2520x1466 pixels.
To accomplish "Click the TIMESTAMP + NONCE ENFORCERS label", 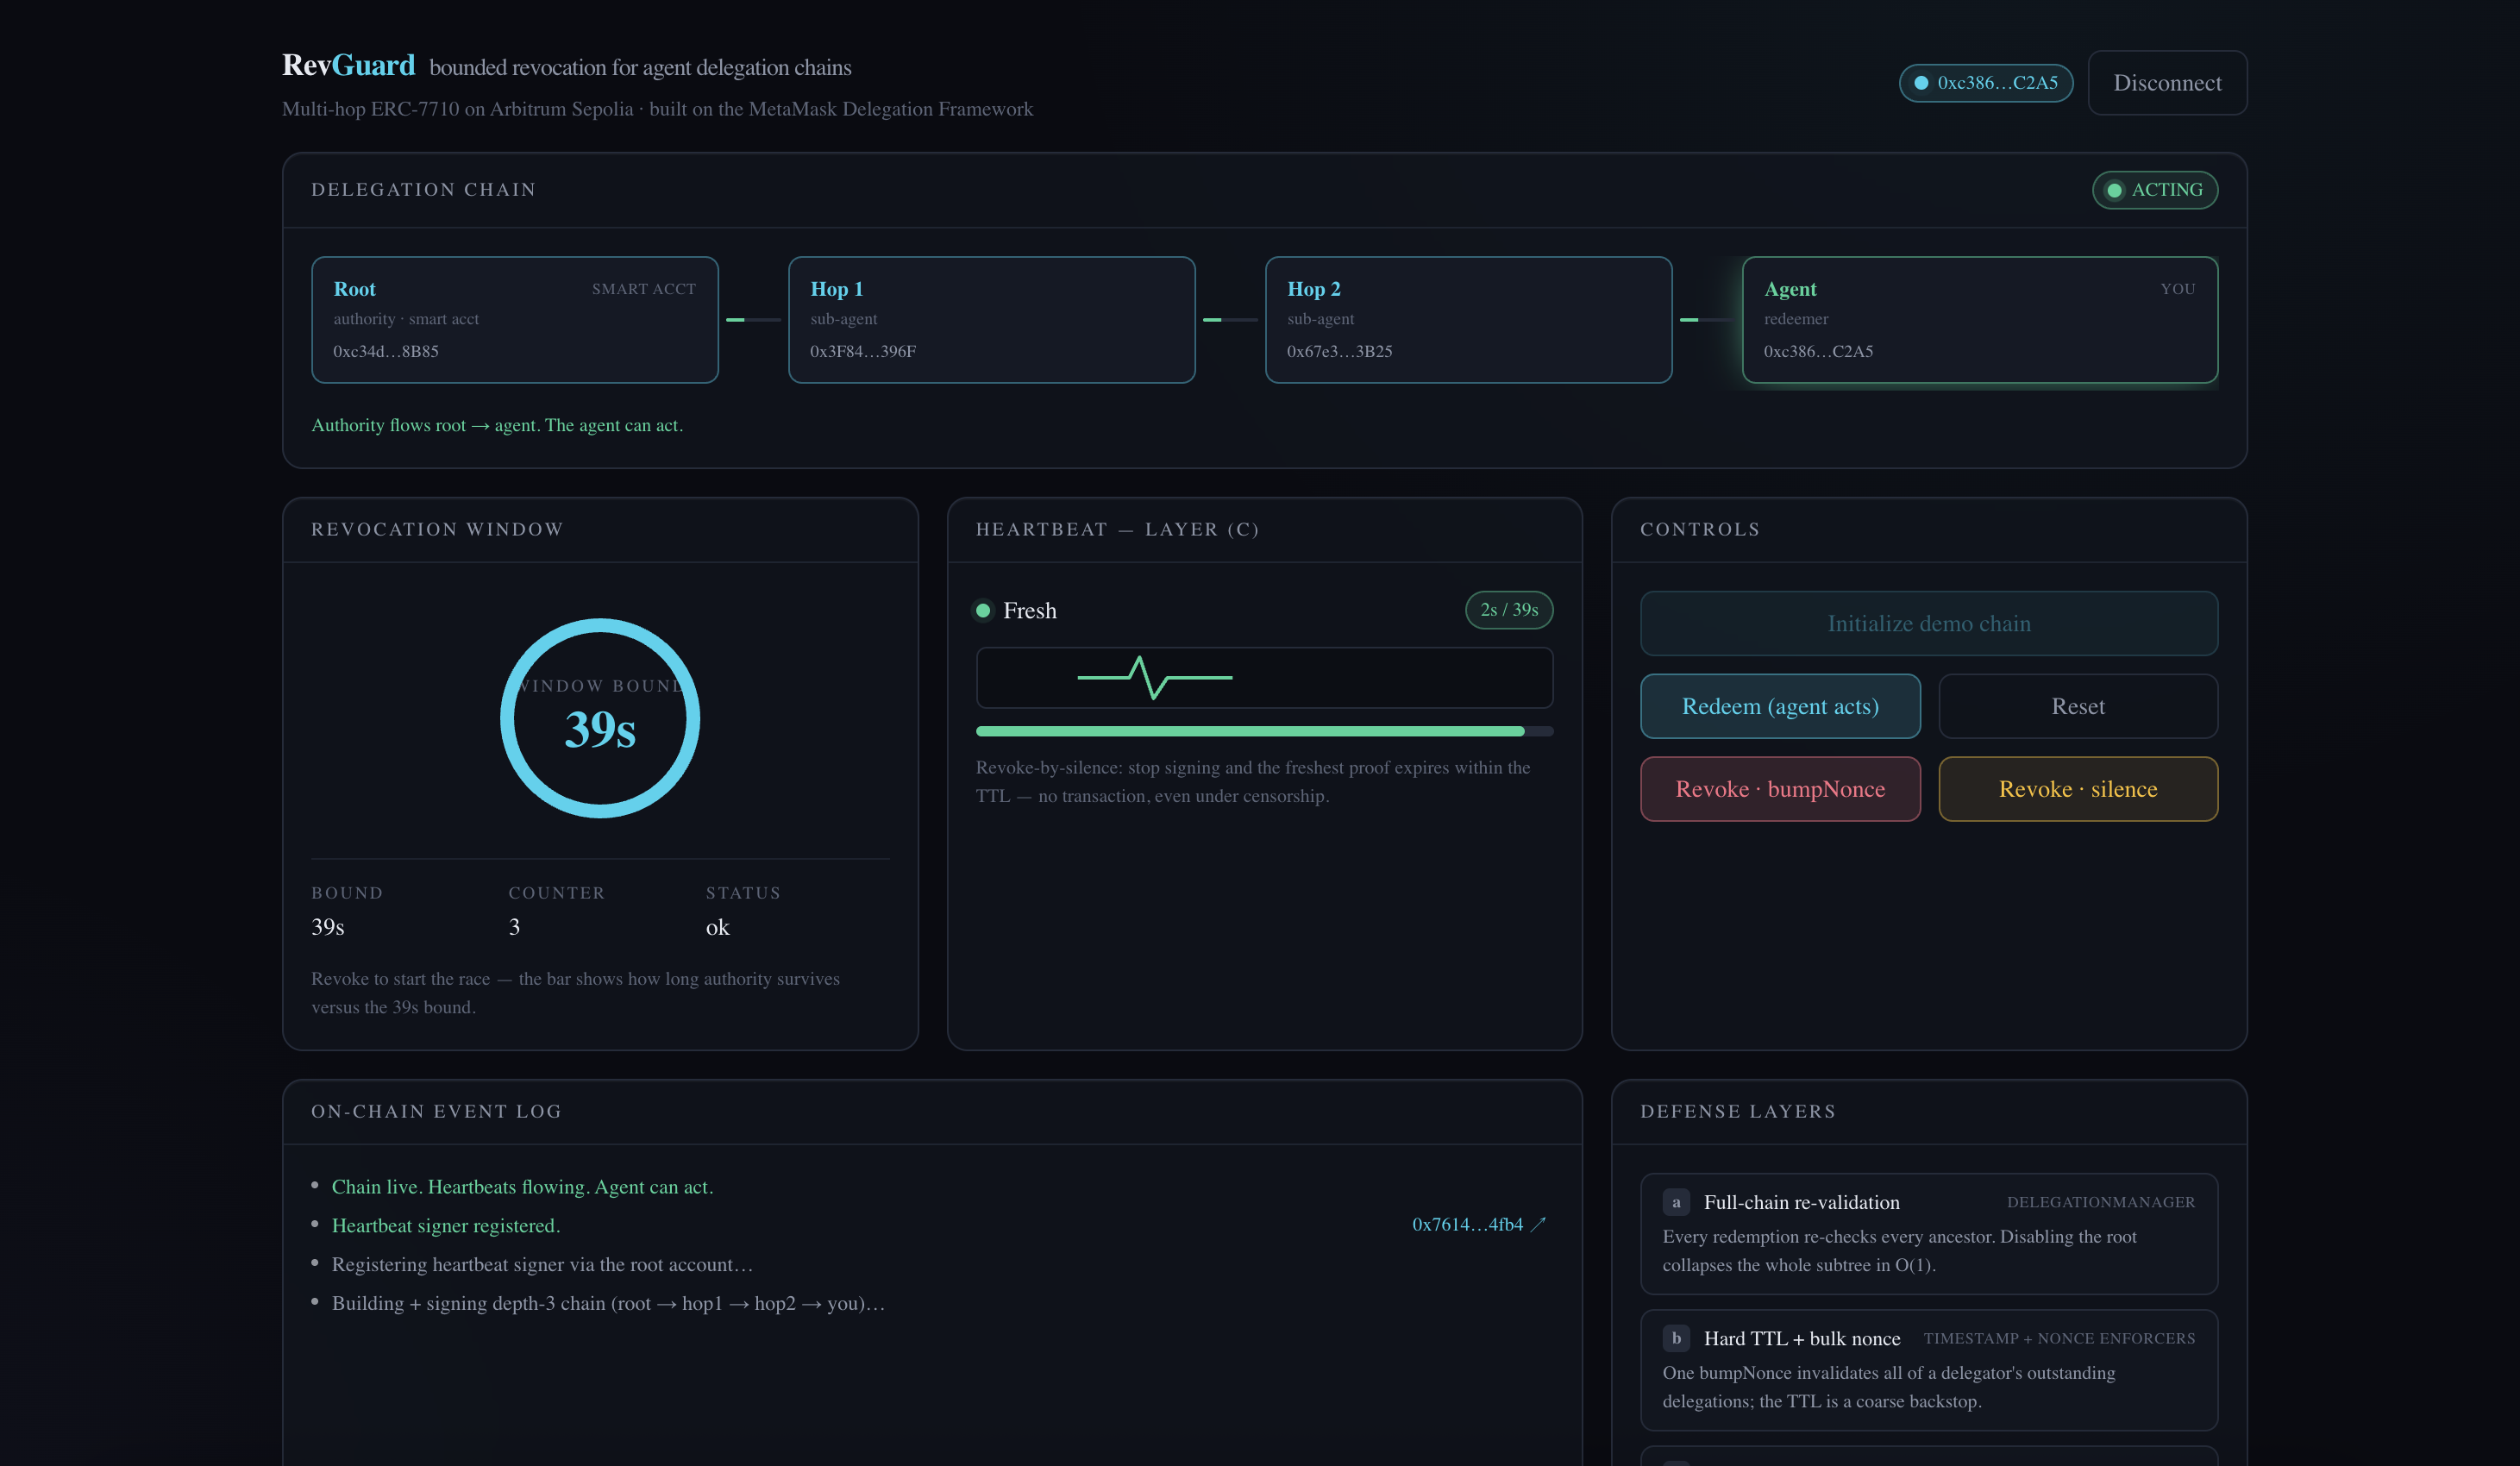I will pos(2060,1338).
